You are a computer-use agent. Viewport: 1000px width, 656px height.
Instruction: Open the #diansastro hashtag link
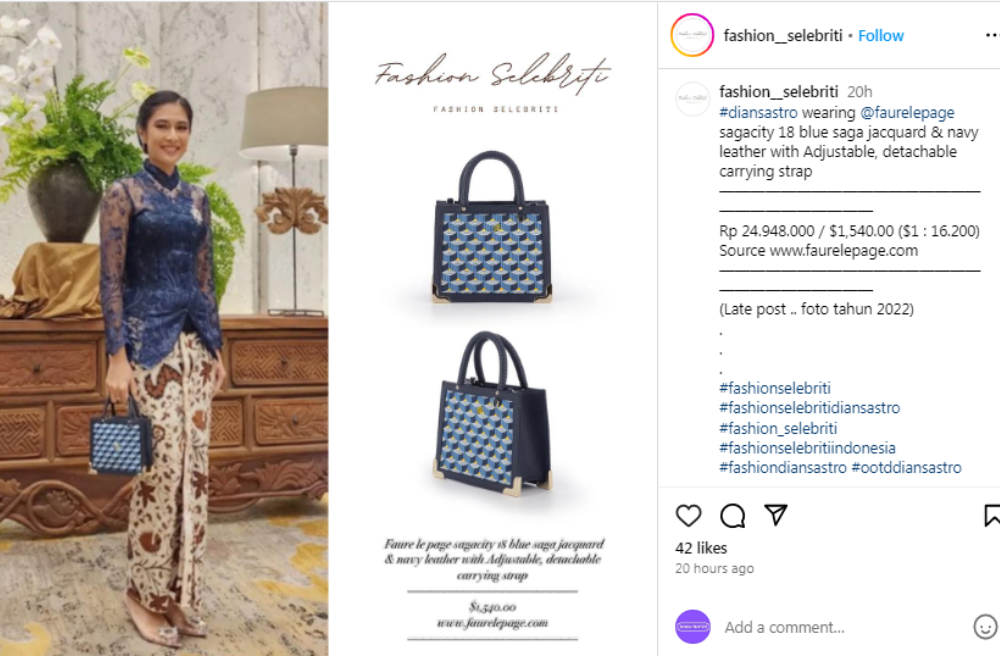click(x=758, y=112)
